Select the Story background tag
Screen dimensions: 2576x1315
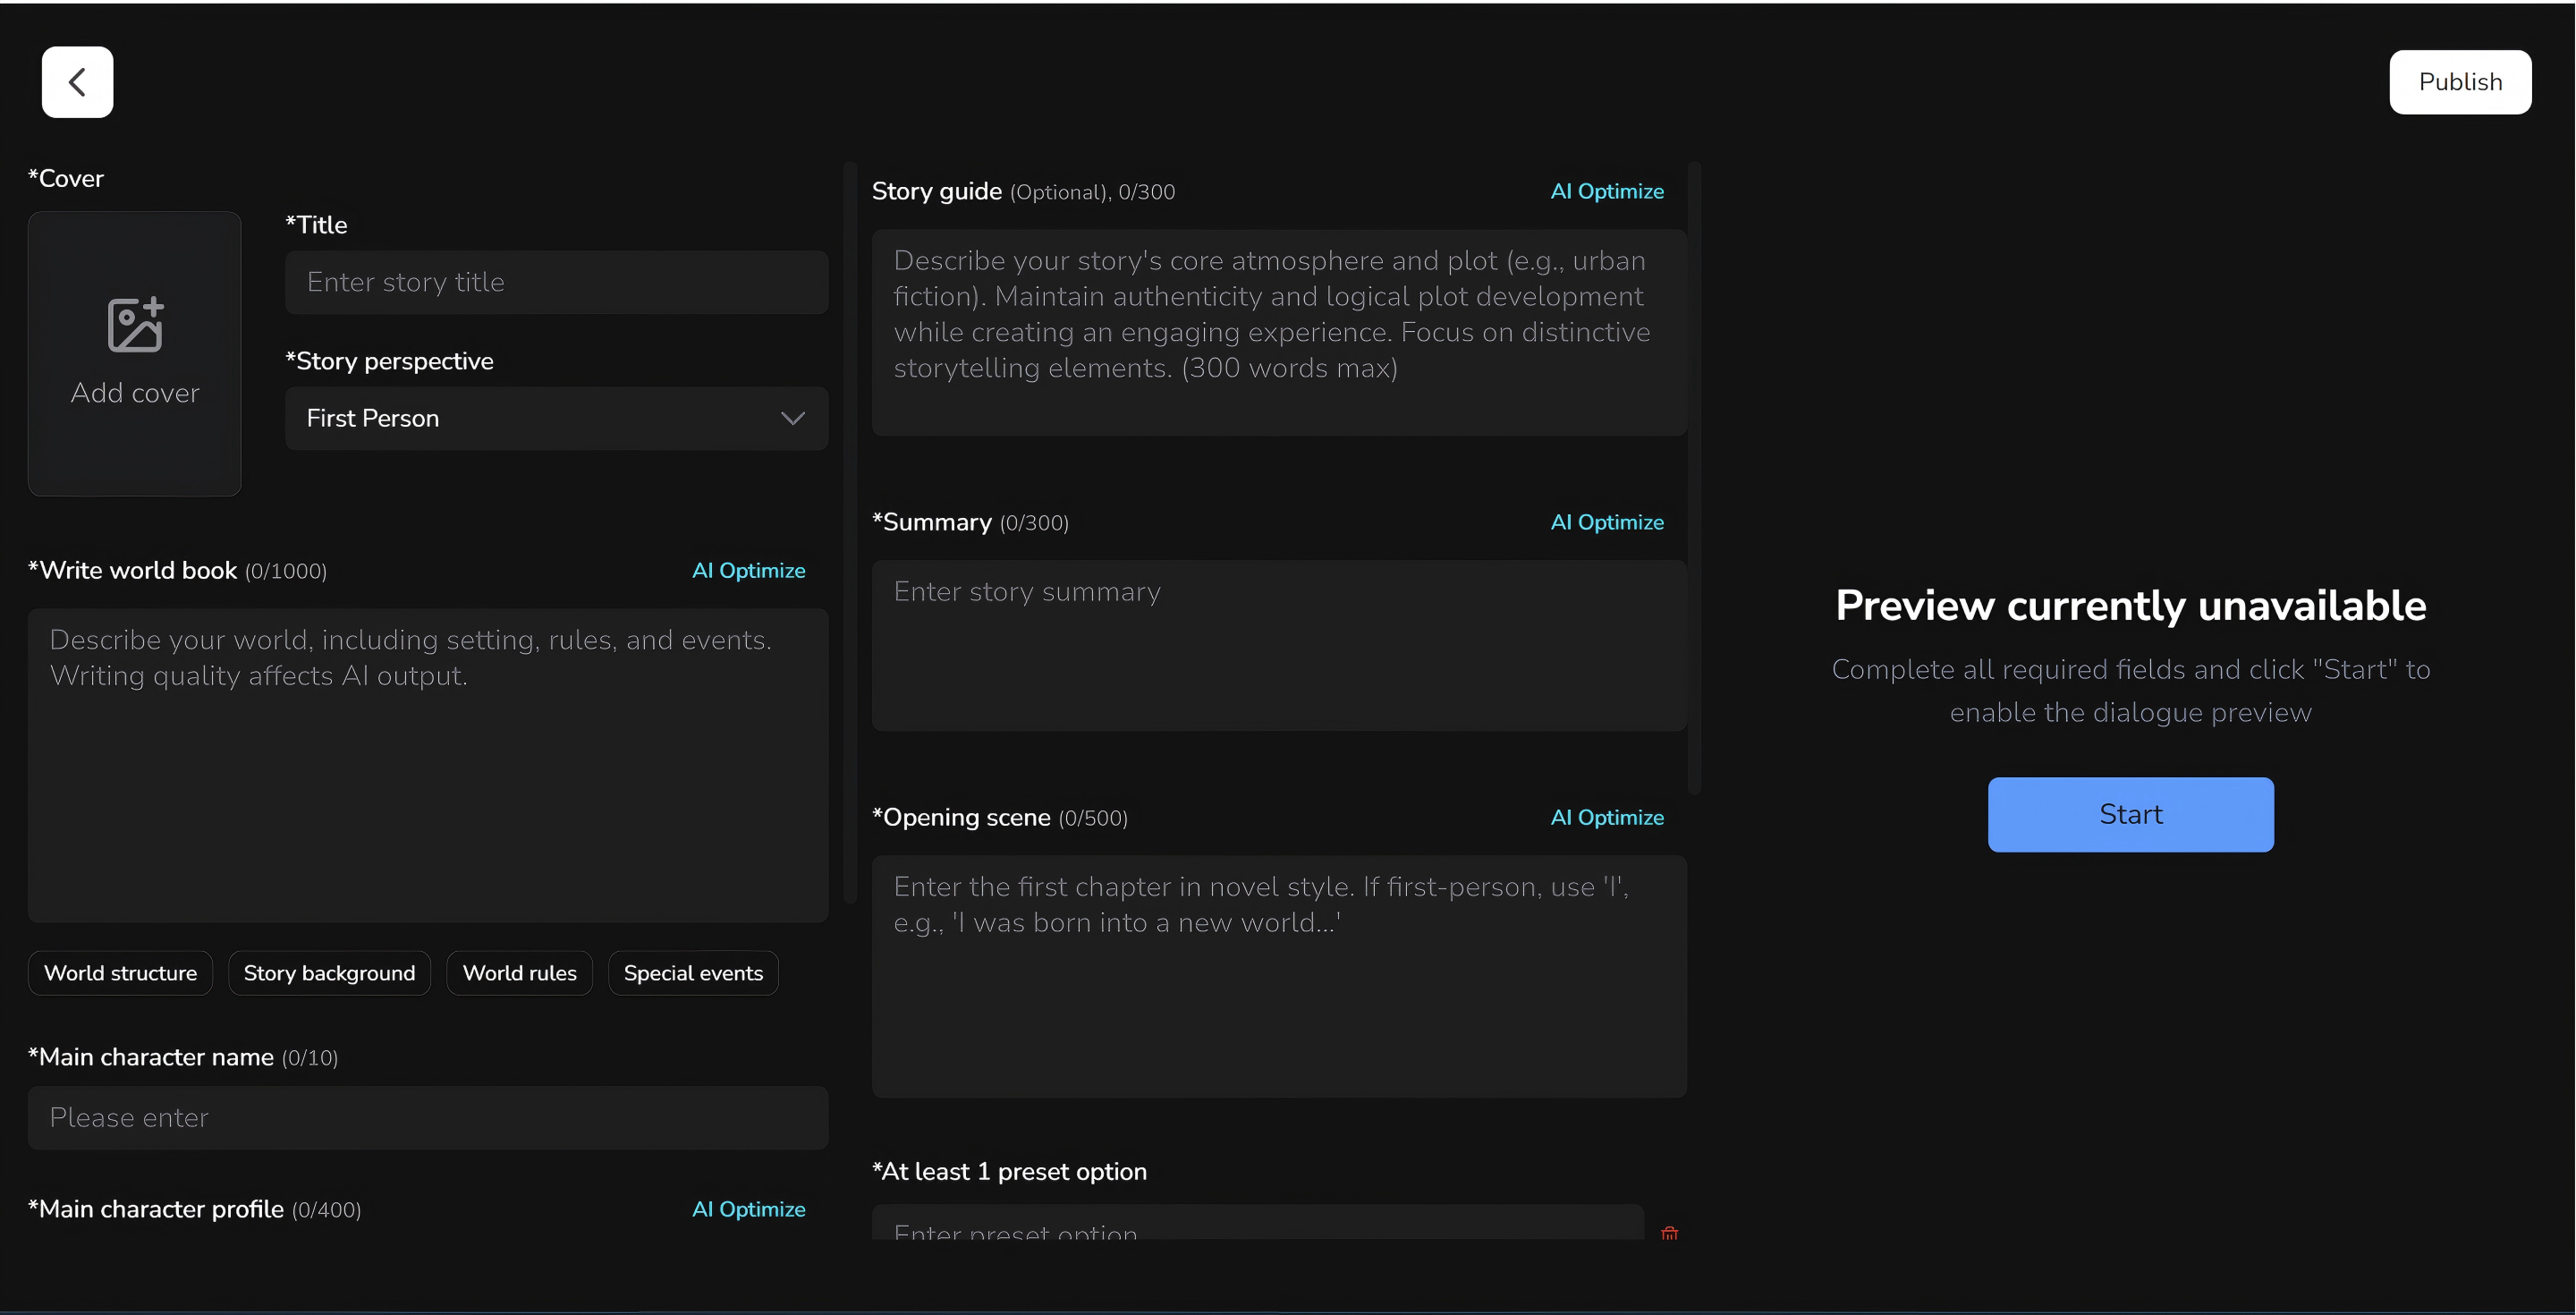click(329, 973)
